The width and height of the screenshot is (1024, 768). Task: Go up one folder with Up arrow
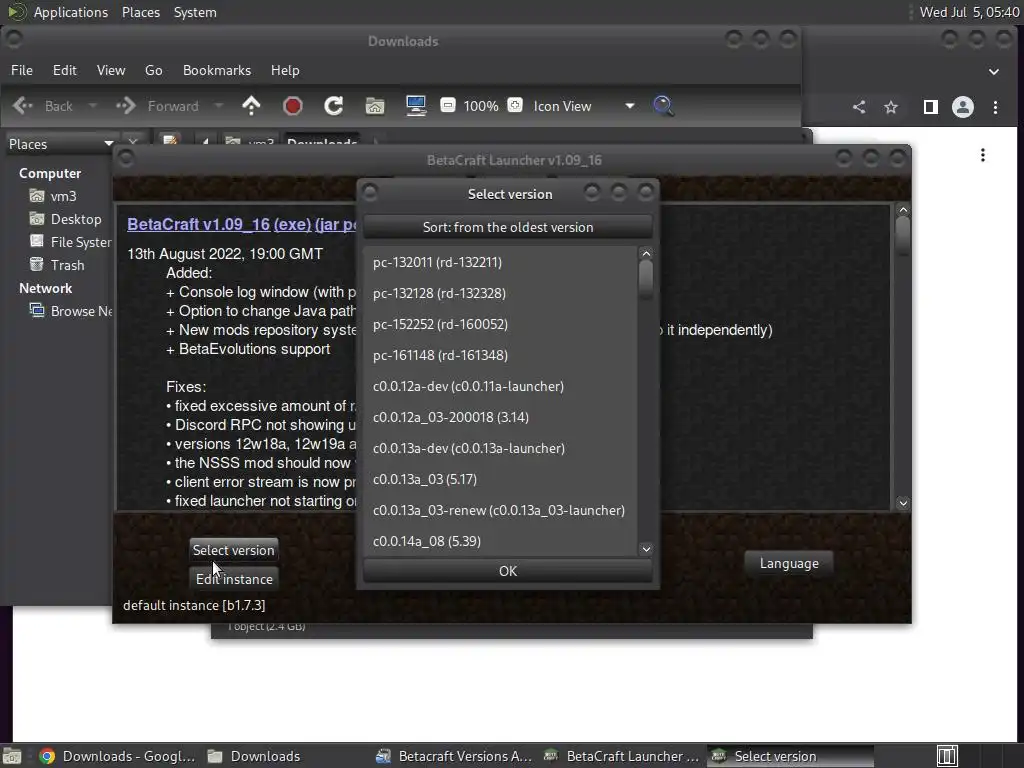(251, 106)
